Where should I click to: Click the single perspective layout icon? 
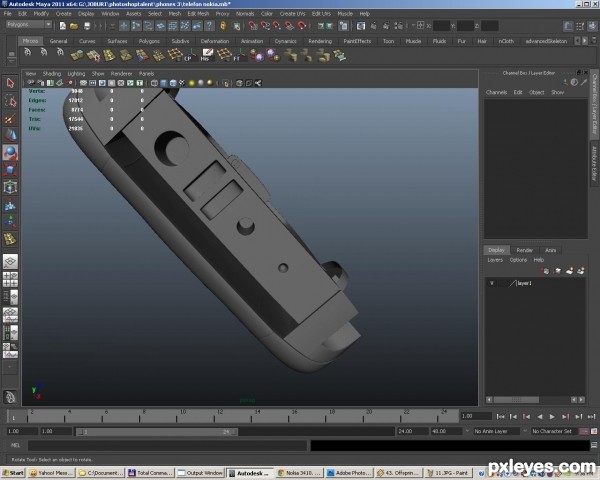coord(10,262)
